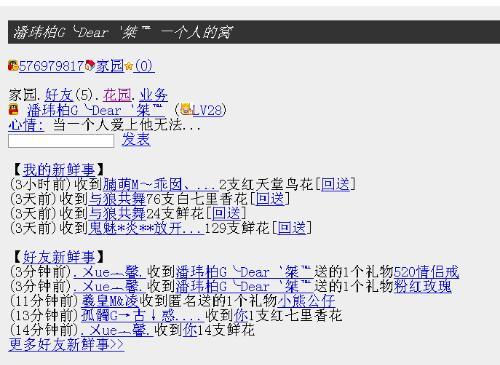Viewport: 500px width, 365px height.
Task: Click the home icon before 家园
Action: coord(90,66)
